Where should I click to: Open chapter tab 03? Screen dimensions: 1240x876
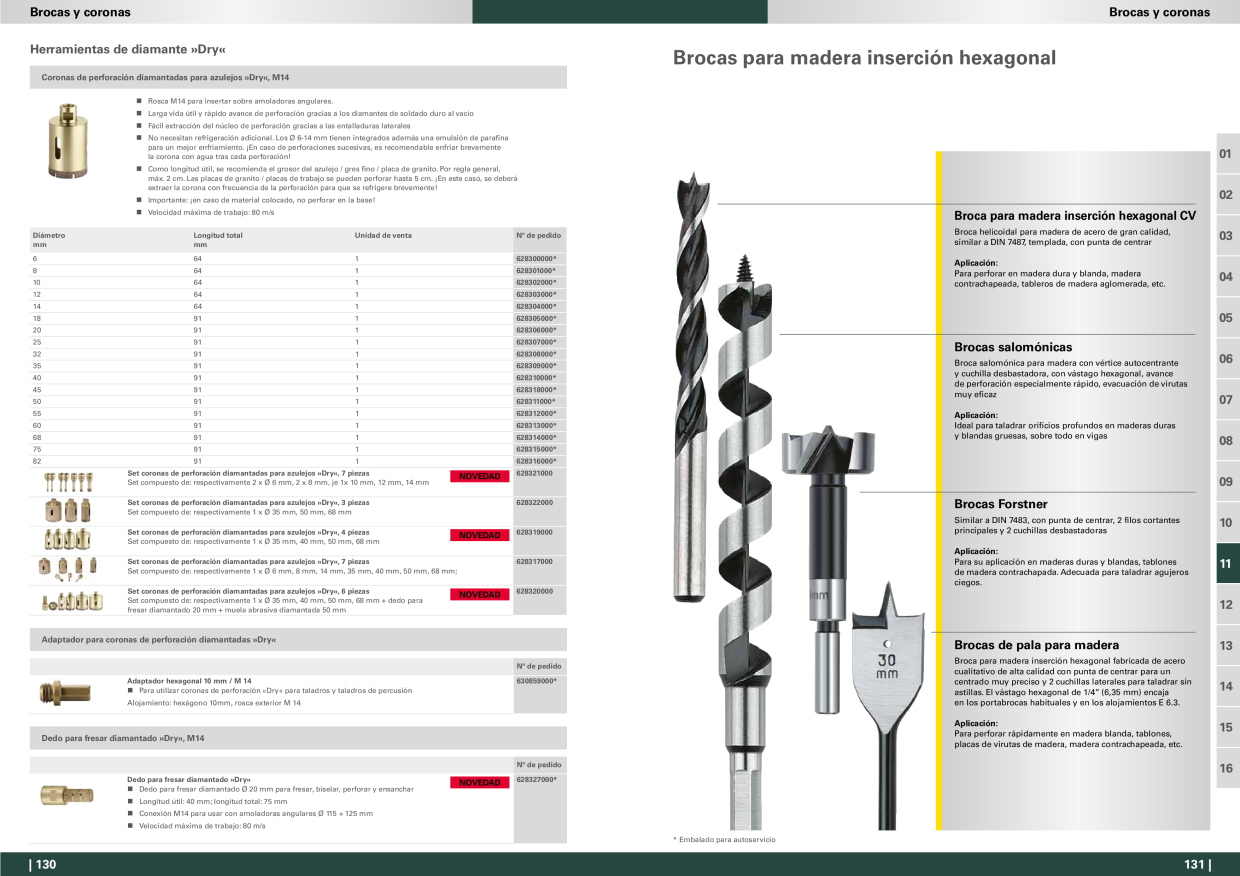pos(1227,236)
